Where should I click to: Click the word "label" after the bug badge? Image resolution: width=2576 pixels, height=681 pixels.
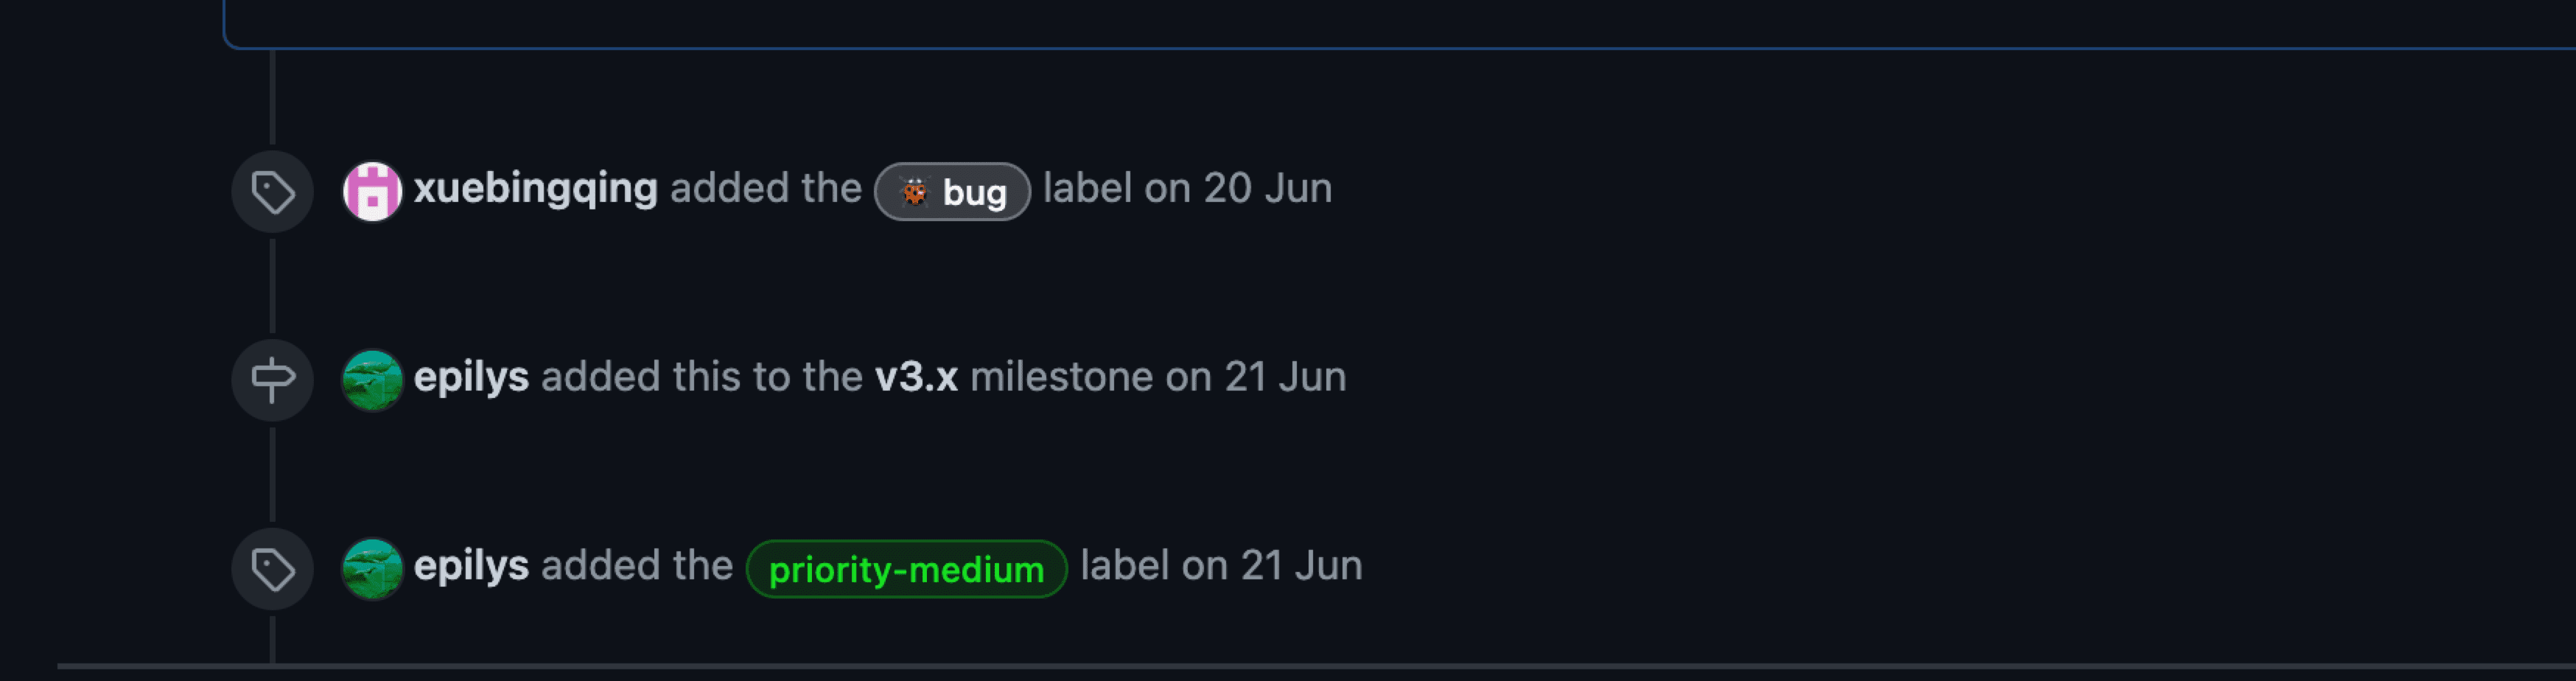click(x=1087, y=188)
